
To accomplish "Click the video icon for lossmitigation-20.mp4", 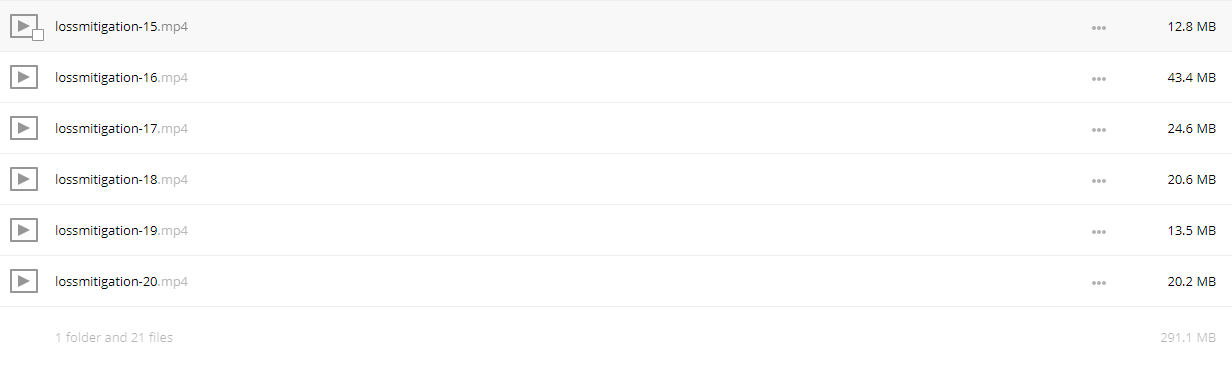I will (x=24, y=281).
